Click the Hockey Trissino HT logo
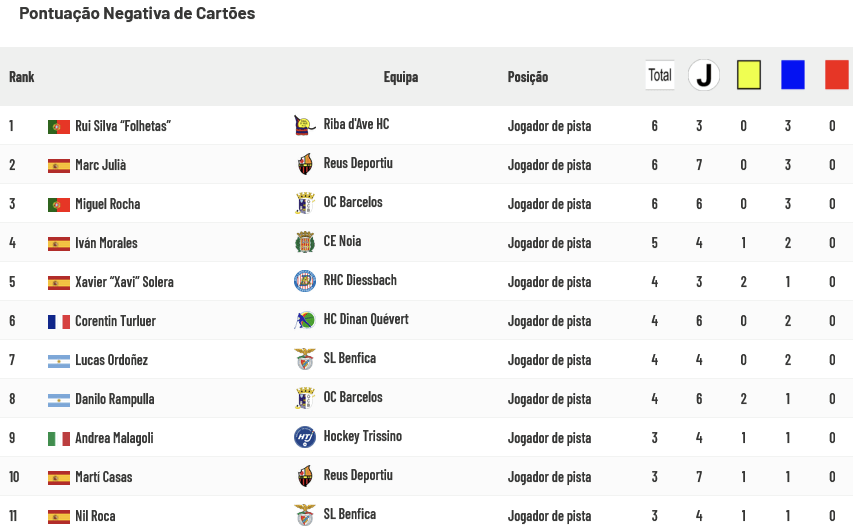 [x=305, y=437]
